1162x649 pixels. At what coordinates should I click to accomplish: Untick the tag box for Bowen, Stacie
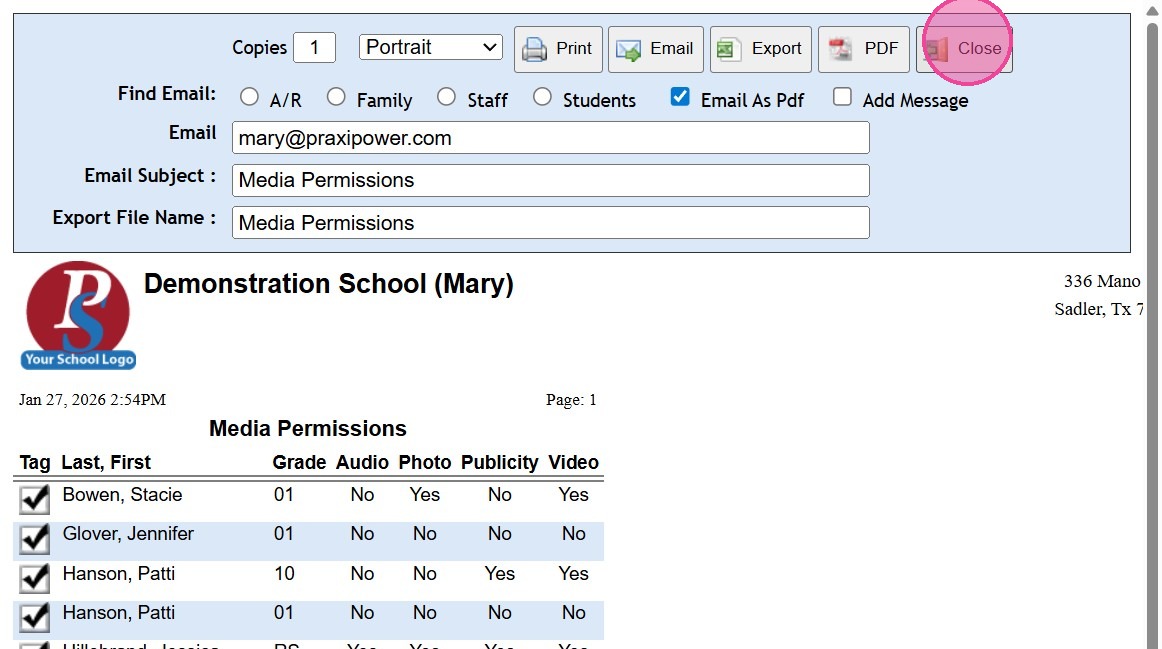tap(35, 499)
